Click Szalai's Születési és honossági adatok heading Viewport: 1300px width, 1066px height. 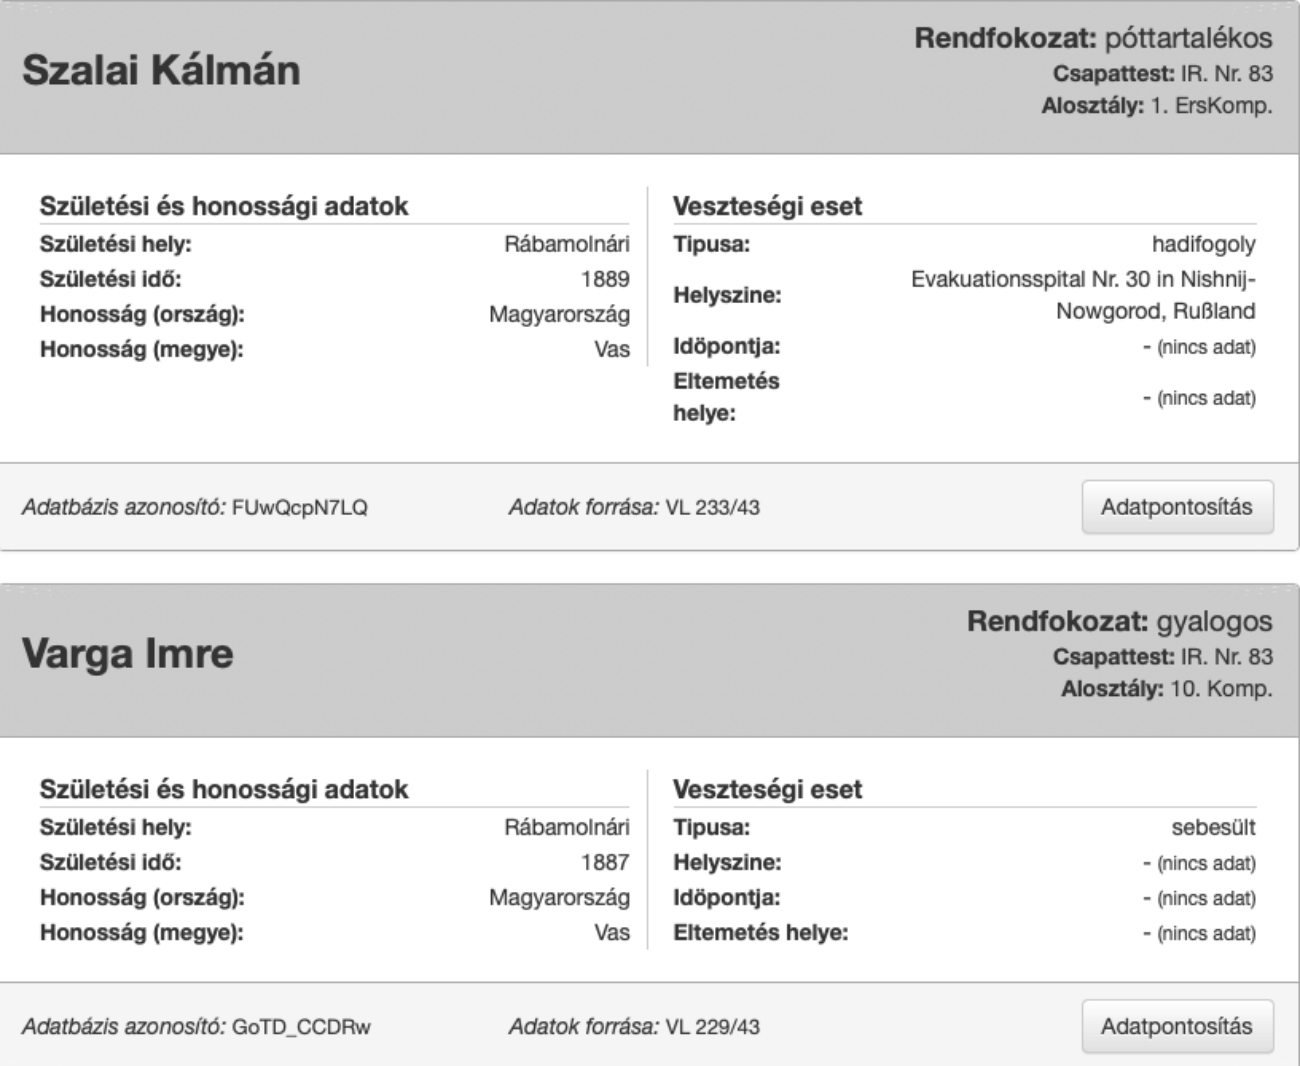click(224, 206)
